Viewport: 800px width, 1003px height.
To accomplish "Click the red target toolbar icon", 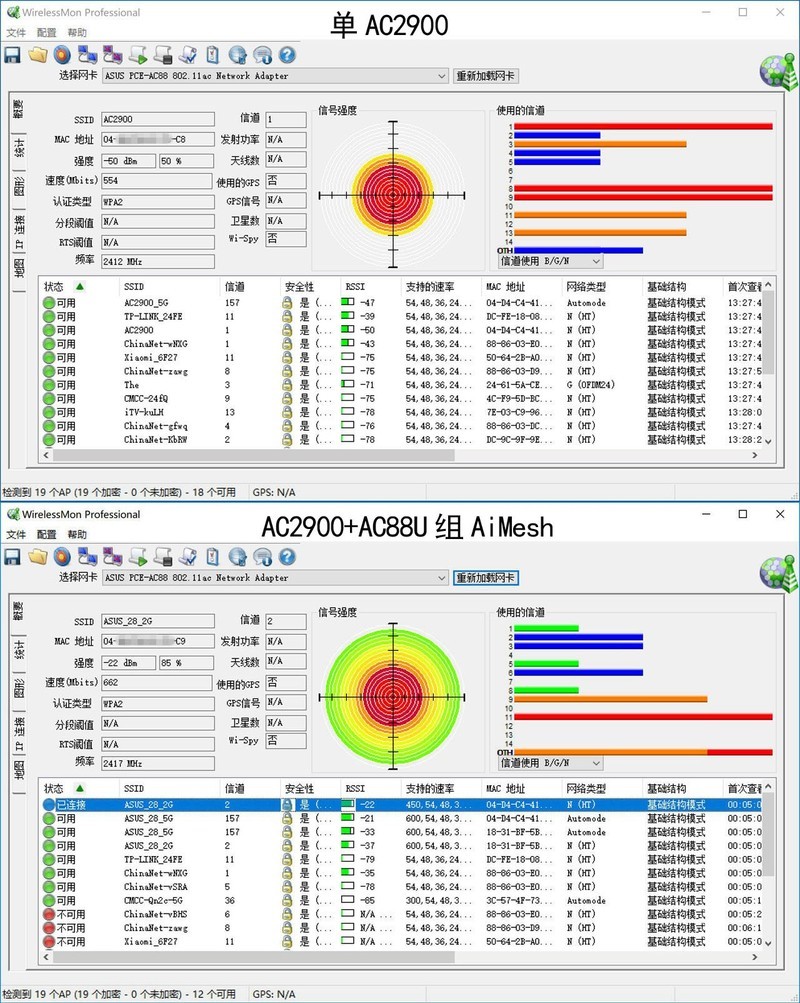I will tap(61, 55).
